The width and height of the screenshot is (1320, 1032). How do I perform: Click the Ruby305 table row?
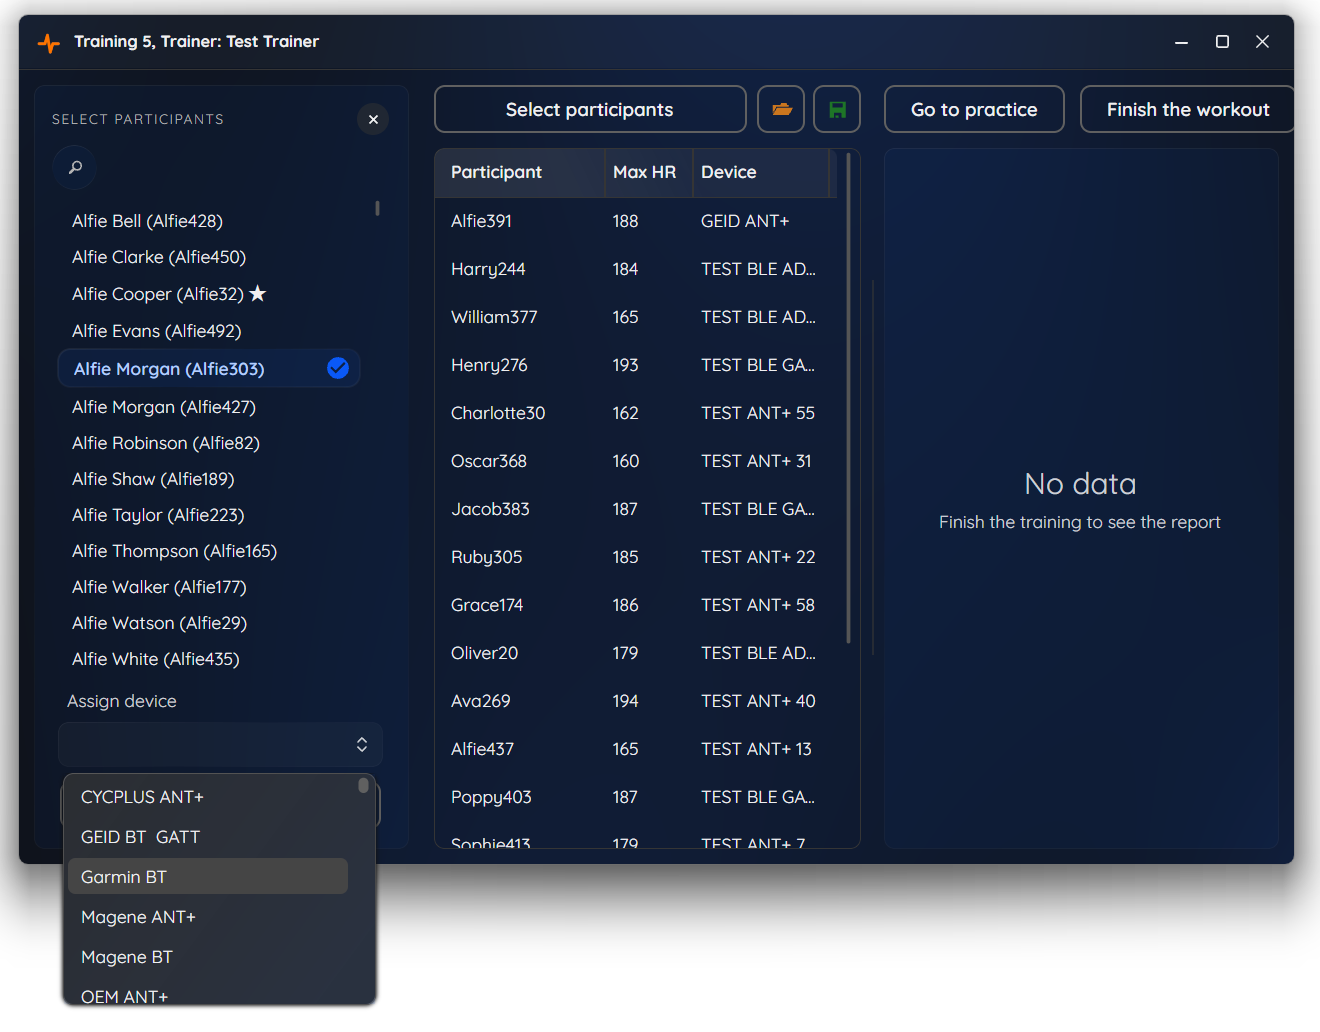636,557
